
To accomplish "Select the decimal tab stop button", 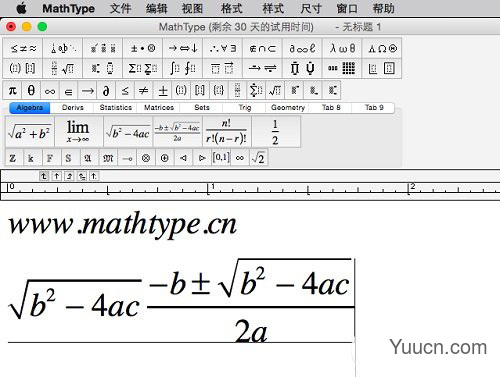I will [x=94, y=176].
